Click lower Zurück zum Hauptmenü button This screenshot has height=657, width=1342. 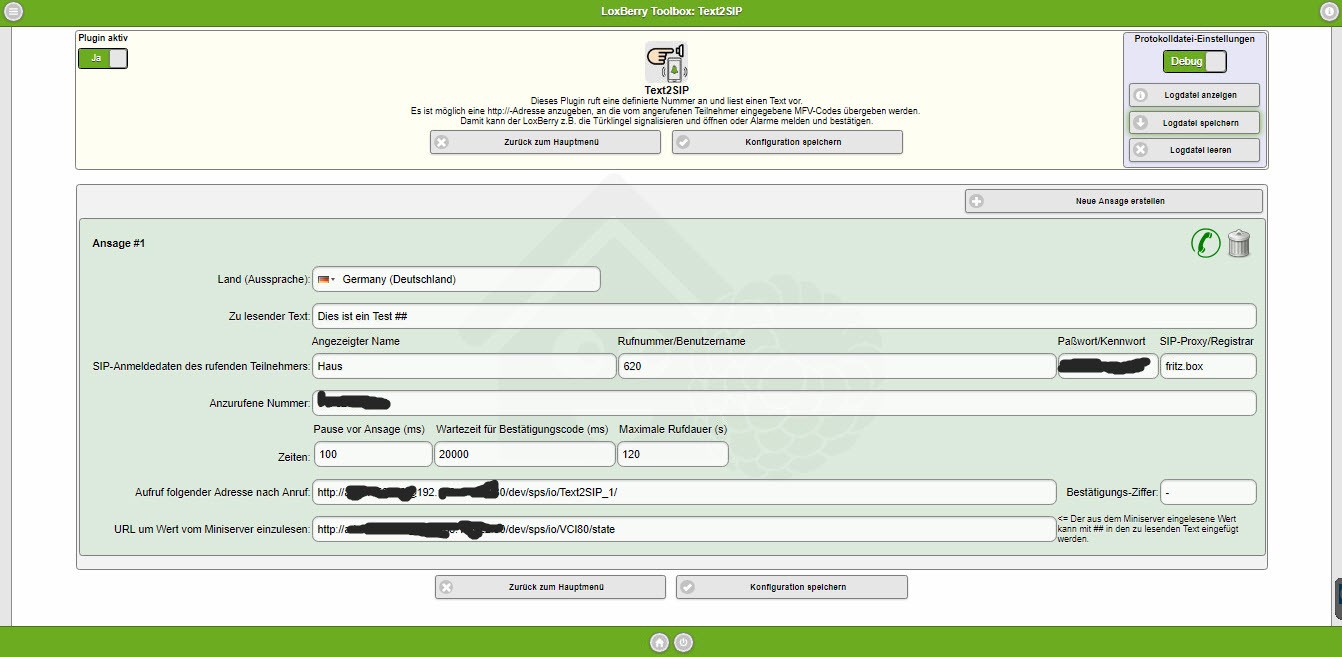[550, 587]
